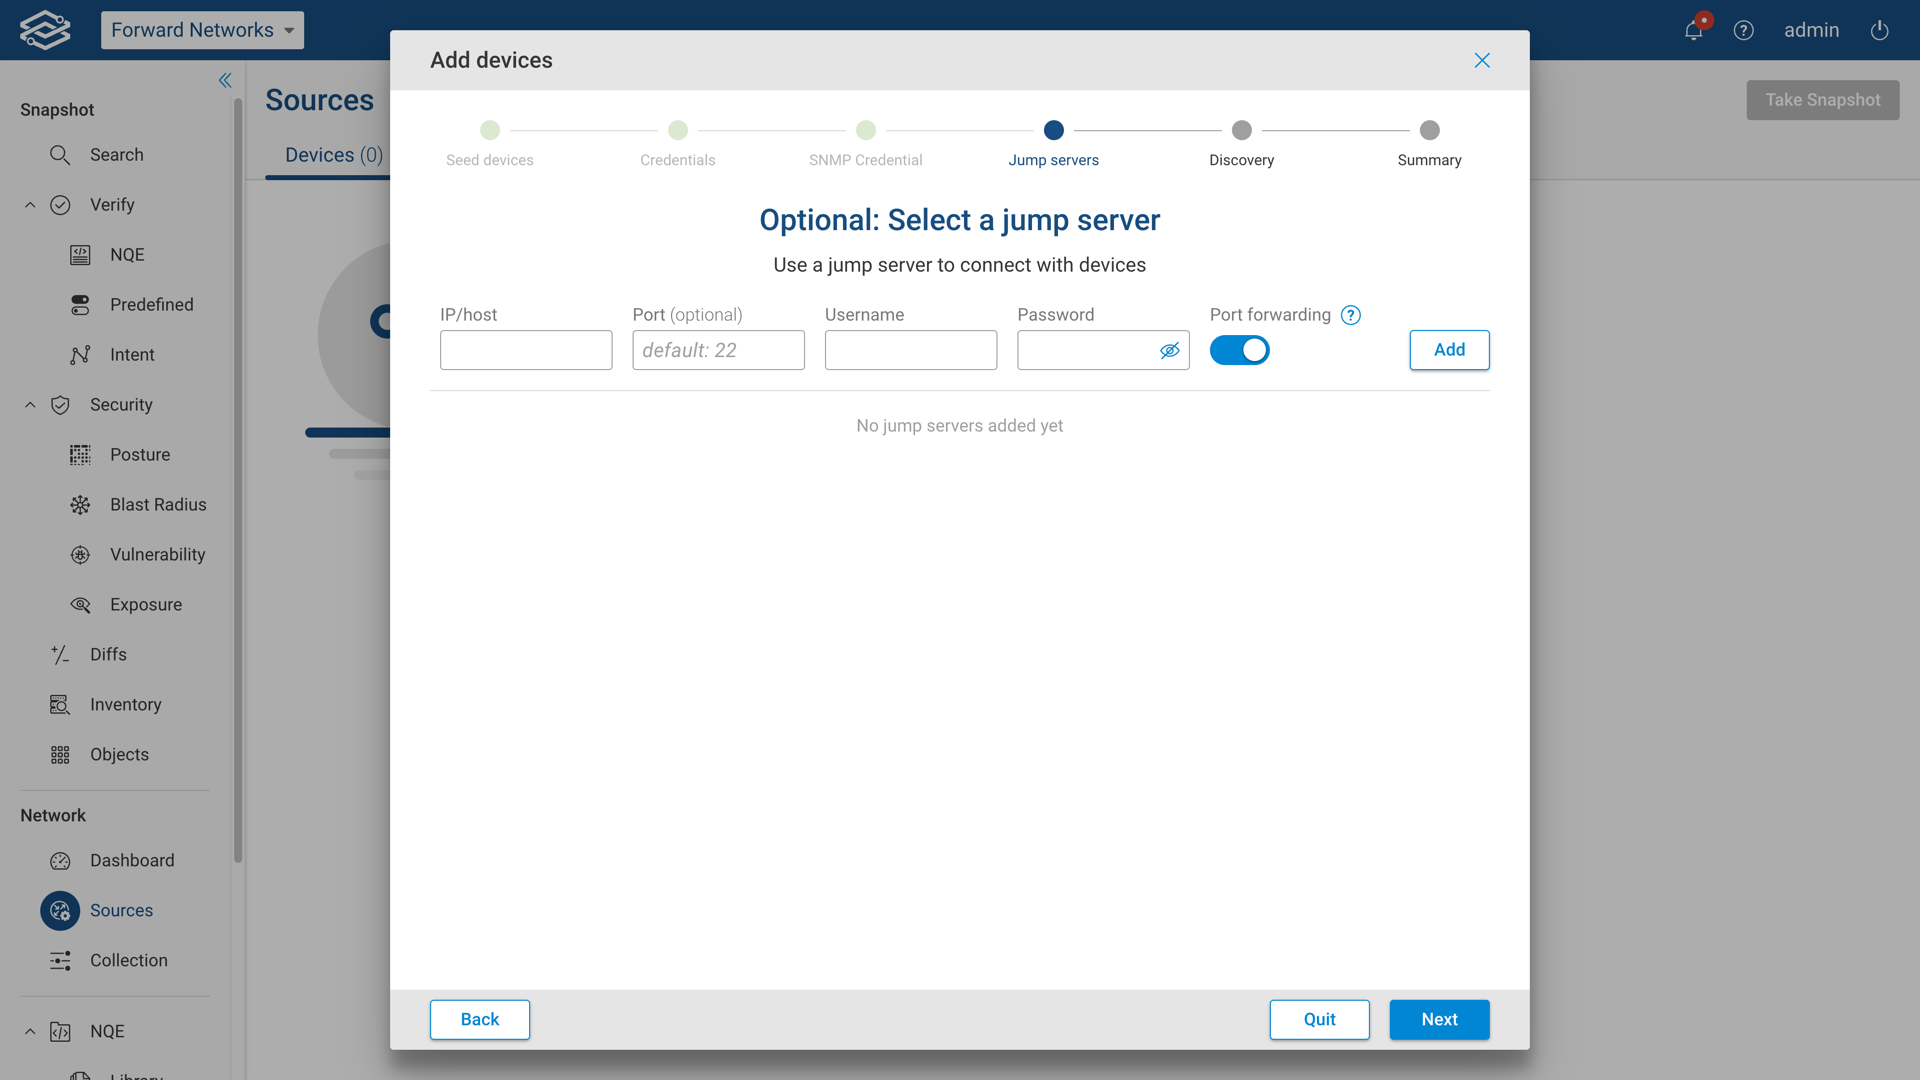Open the Posture security view
The width and height of the screenshot is (1920, 1080).
[x=140, y=454]
